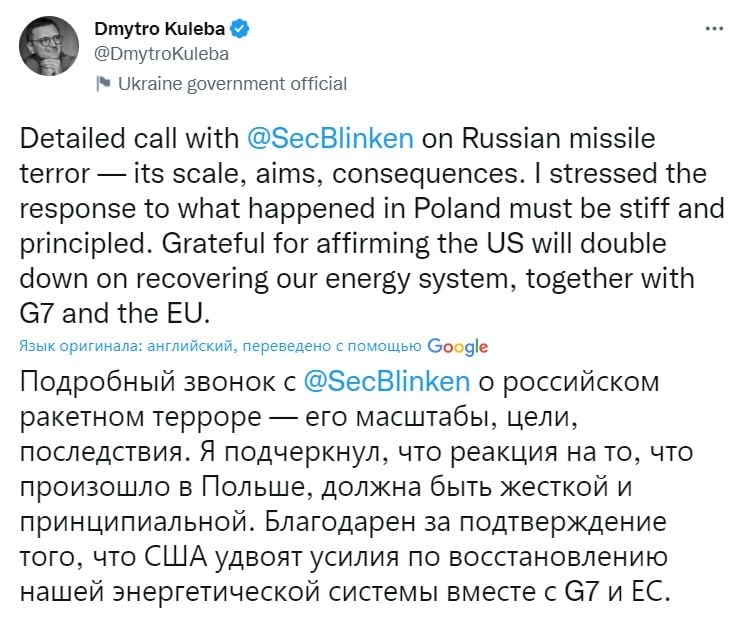Click the closing 'G7 и ЕС.' text
Viewport: 747px width, 626px height.
pyautogui.click(x=617, y=592)
